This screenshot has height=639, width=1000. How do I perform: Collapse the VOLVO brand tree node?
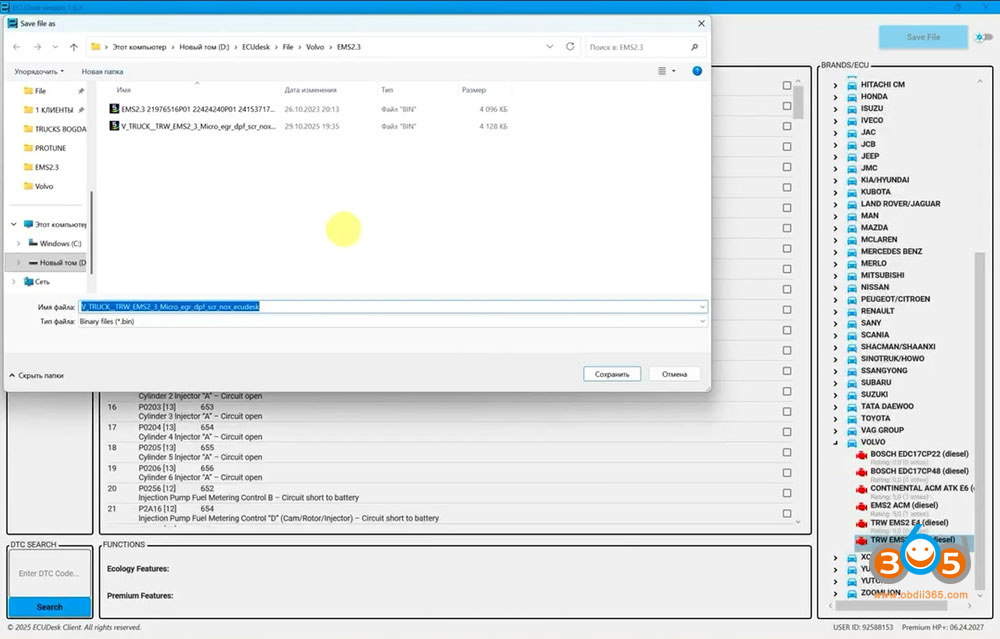tap(836, 442)
